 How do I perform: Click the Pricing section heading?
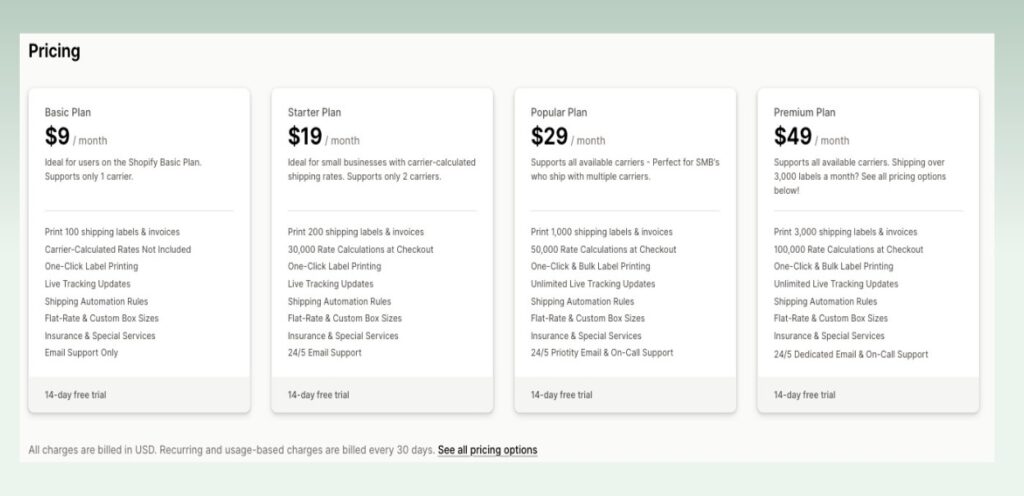54,52
